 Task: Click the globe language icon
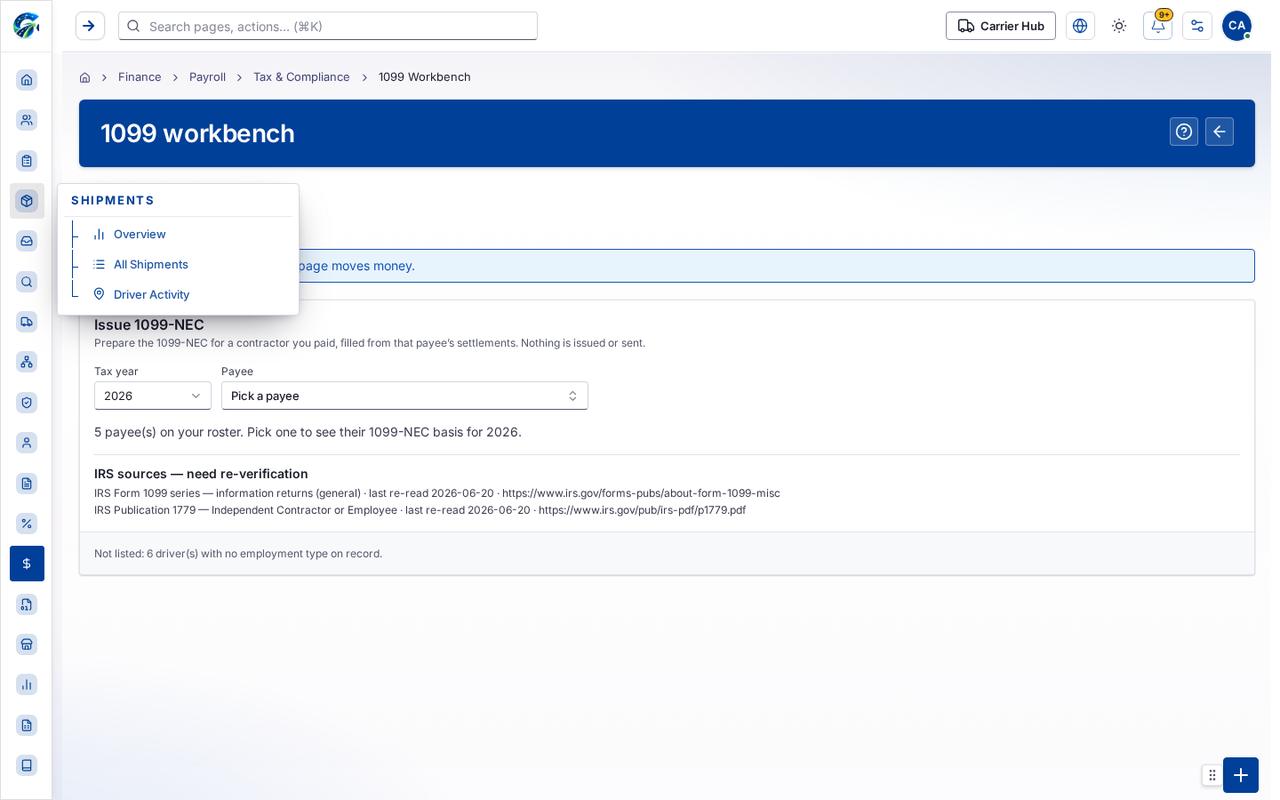(1080, 26)
